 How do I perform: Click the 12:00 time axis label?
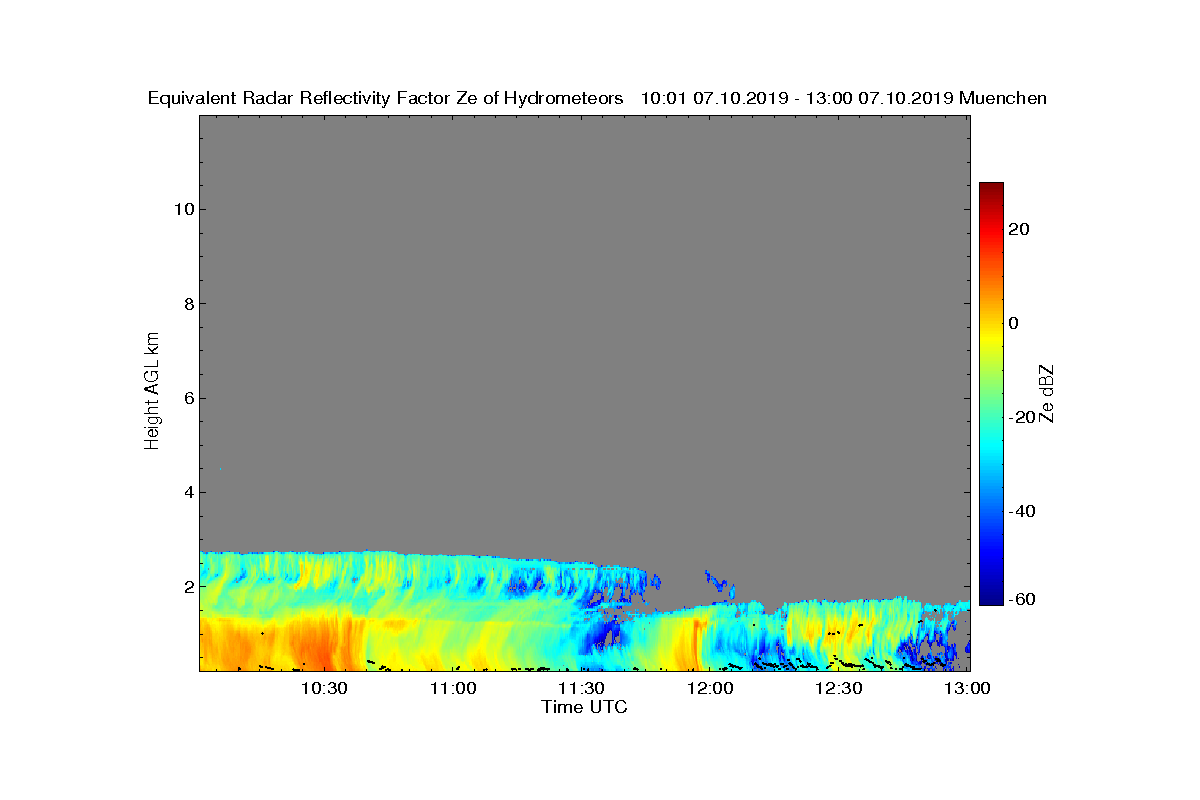click(710, 688)
